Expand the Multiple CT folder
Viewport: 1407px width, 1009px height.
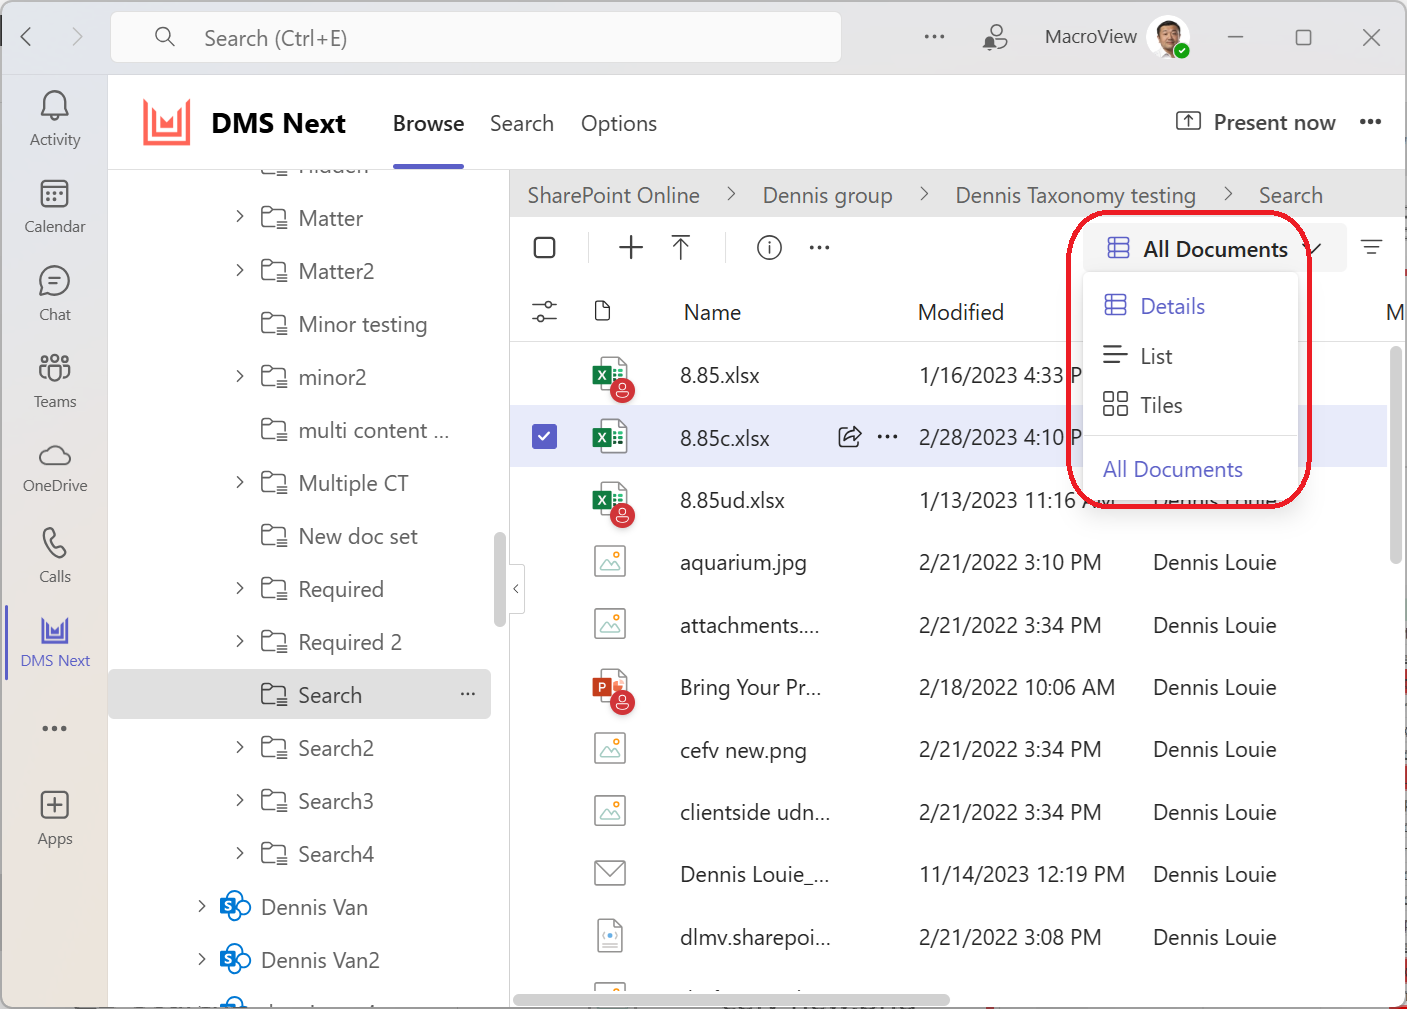(x=239, y=482)
